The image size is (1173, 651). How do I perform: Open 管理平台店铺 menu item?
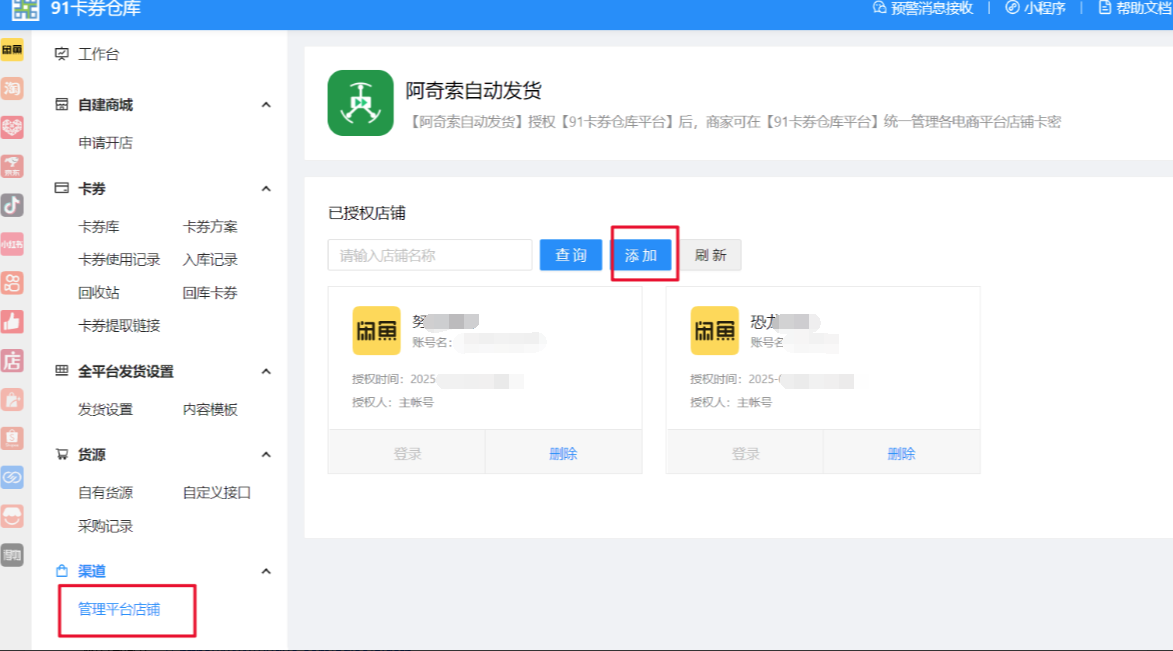point(119,609)
